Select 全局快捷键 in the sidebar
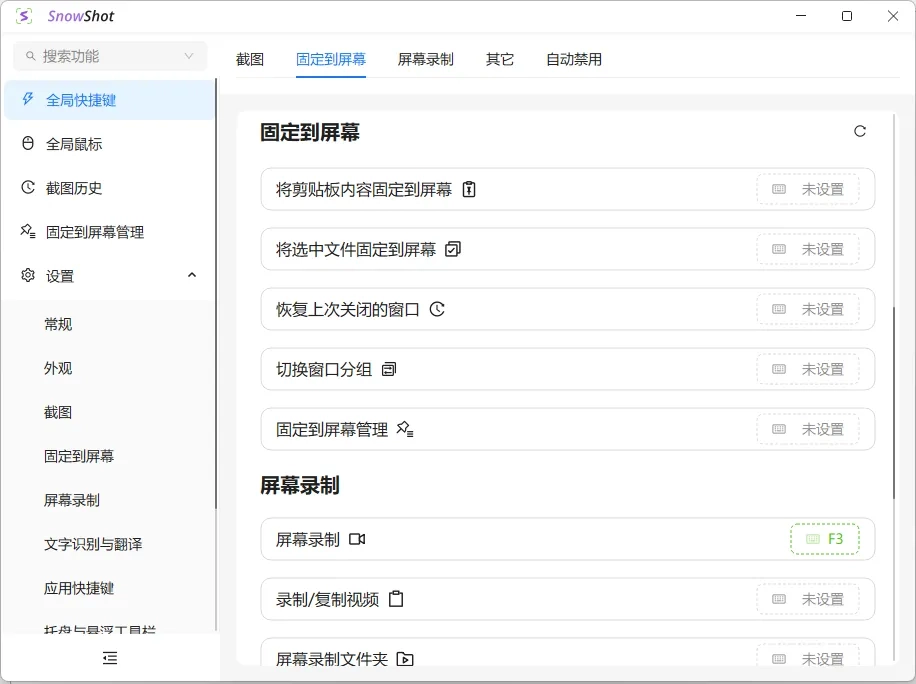 tap(110, 100)
